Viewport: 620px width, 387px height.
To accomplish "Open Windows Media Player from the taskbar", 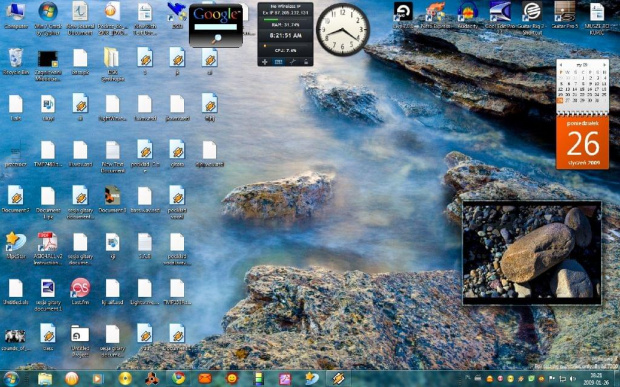I will coord(97,379).
